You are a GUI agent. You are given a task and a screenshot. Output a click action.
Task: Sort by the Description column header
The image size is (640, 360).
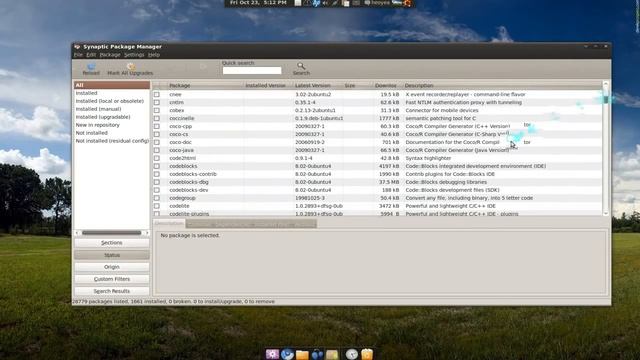(502, 86)
